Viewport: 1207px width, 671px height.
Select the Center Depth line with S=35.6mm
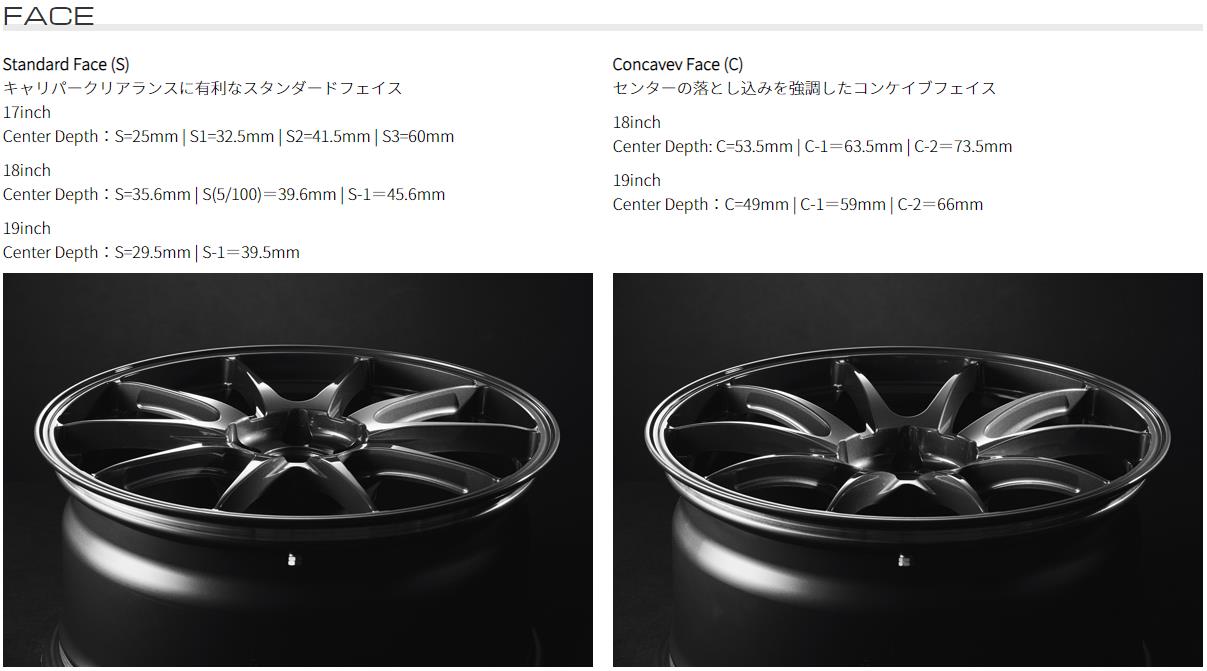pyautogui.click(x=224, y=194)
